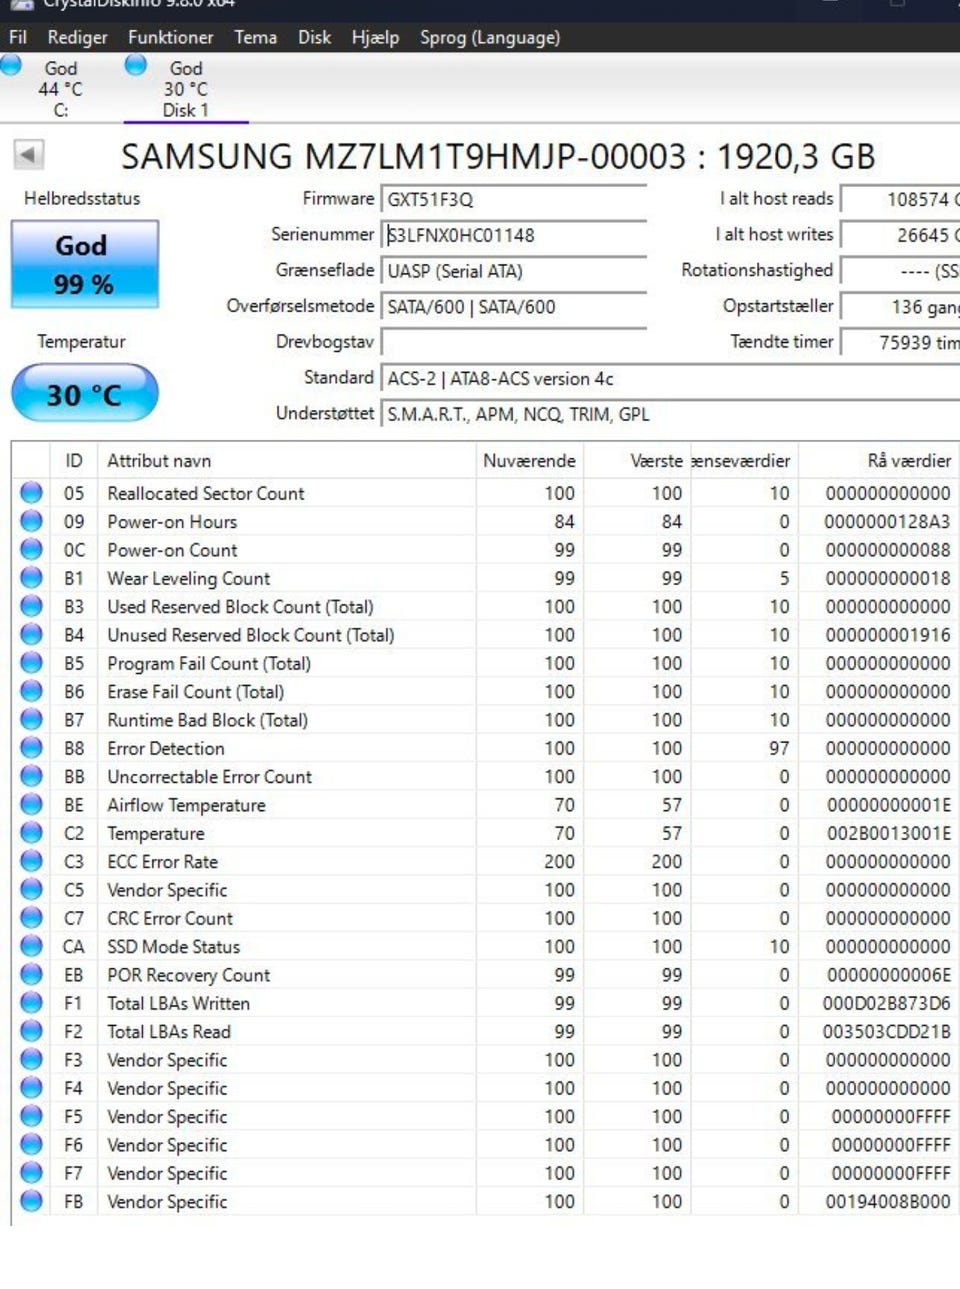The height and width of the screenshot is (1289, 960).
Task: Open the Rediger menu
Action: 77,37
